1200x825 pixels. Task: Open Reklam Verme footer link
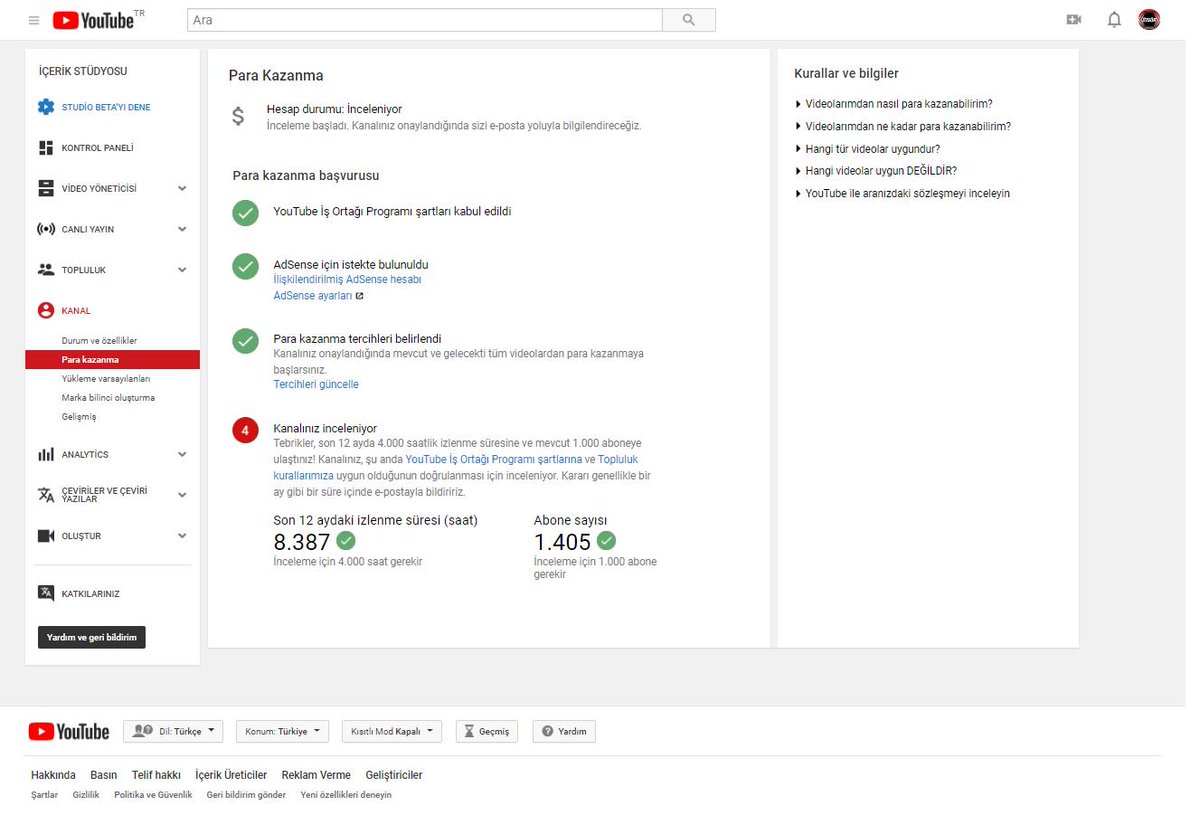pos(316,775)
